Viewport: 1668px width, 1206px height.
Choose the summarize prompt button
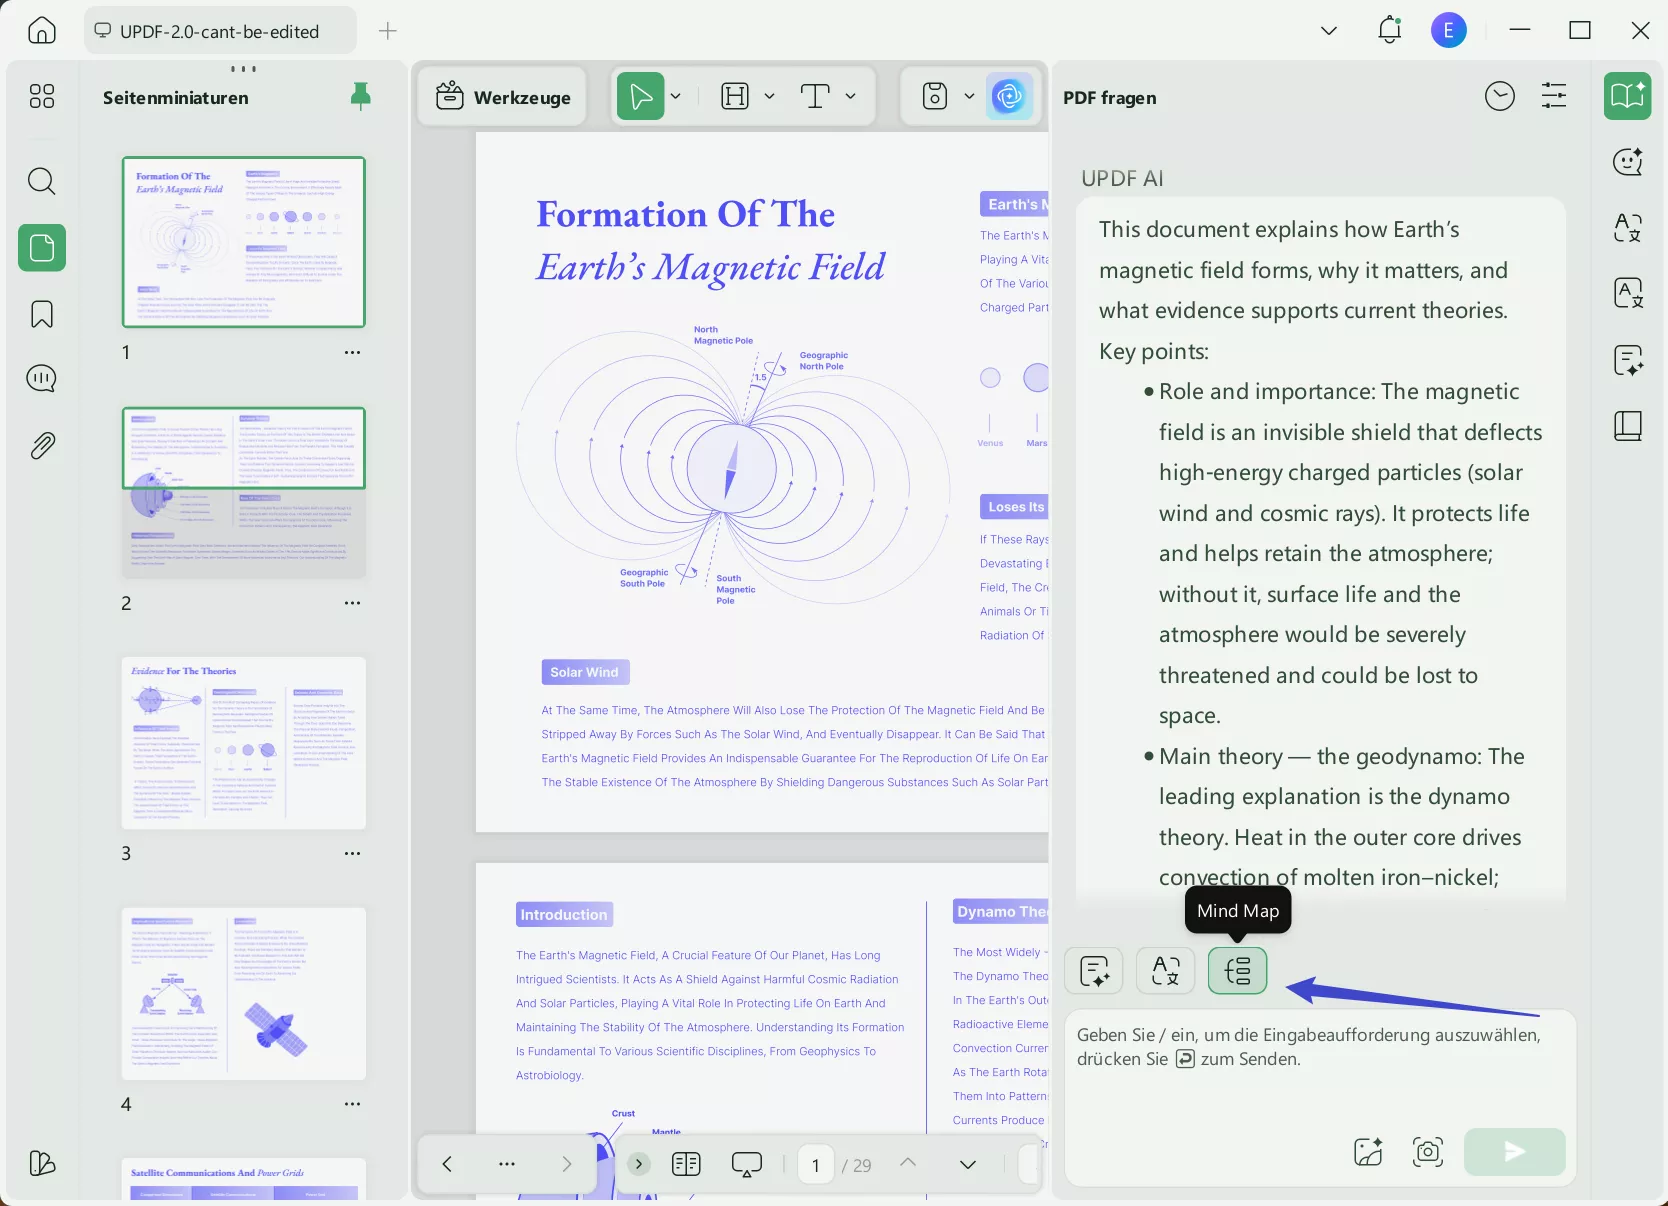[1094, 970]
